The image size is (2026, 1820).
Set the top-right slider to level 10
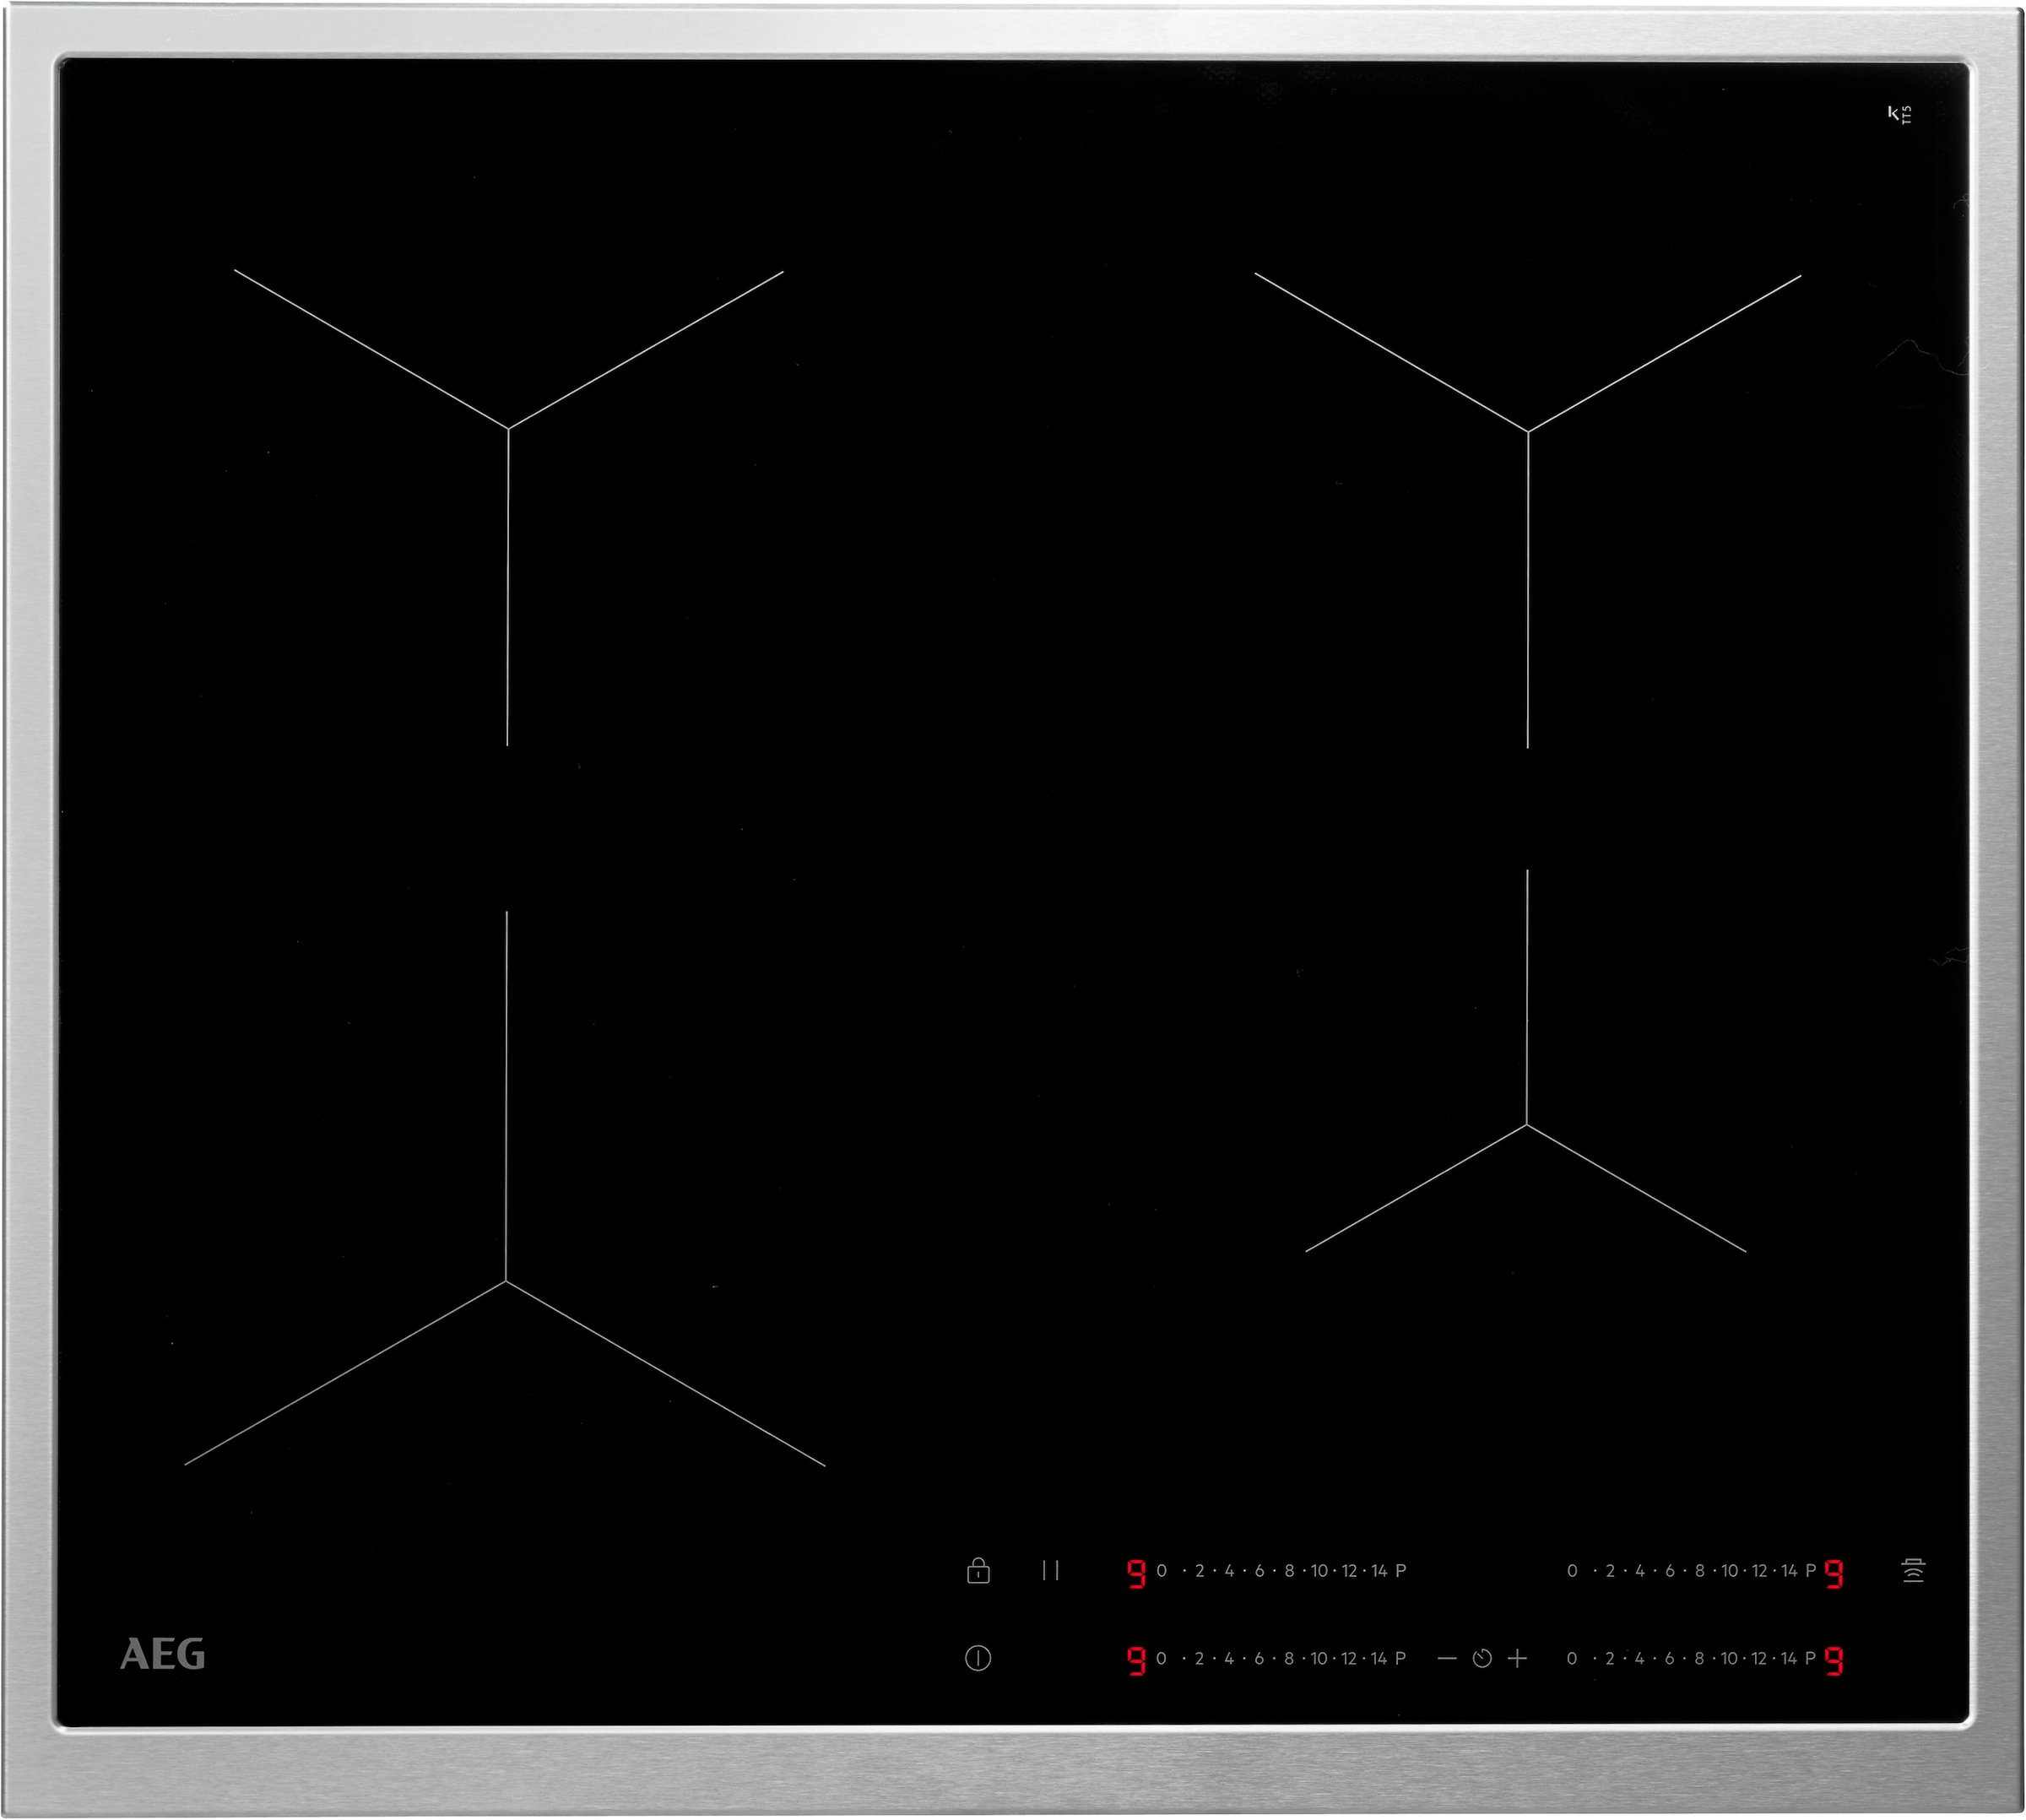click(1729, 1571)
